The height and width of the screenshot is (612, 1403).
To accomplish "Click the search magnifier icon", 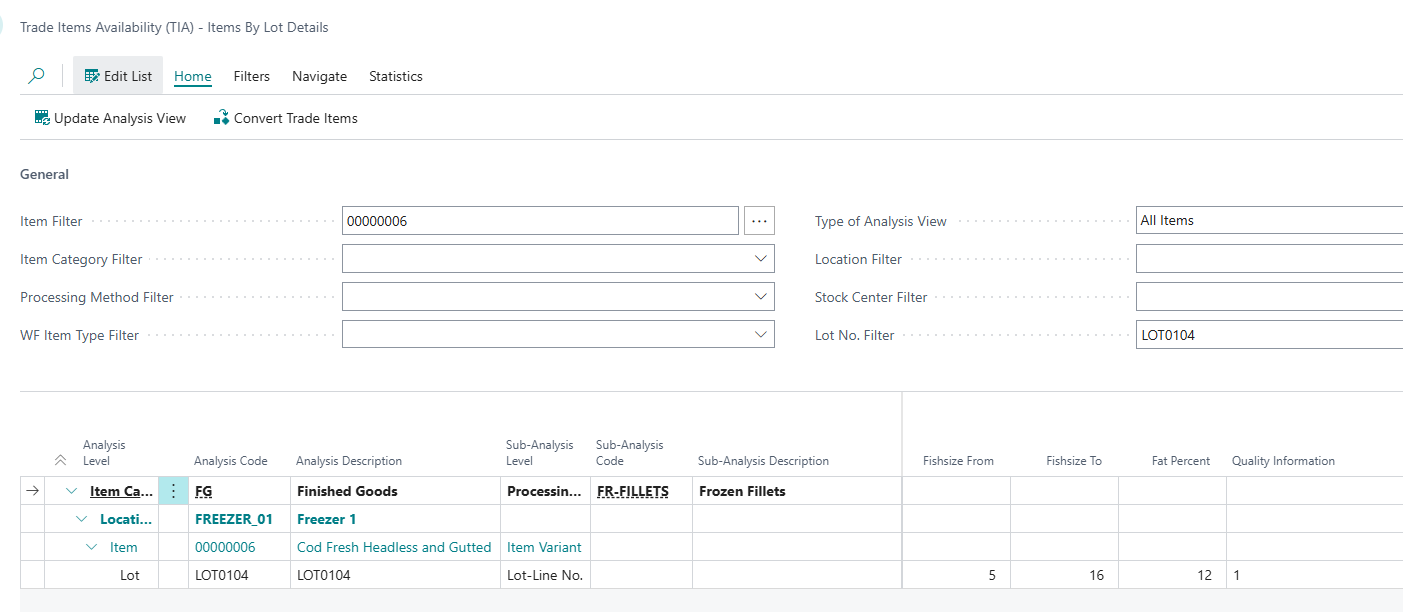I will 37,76.
